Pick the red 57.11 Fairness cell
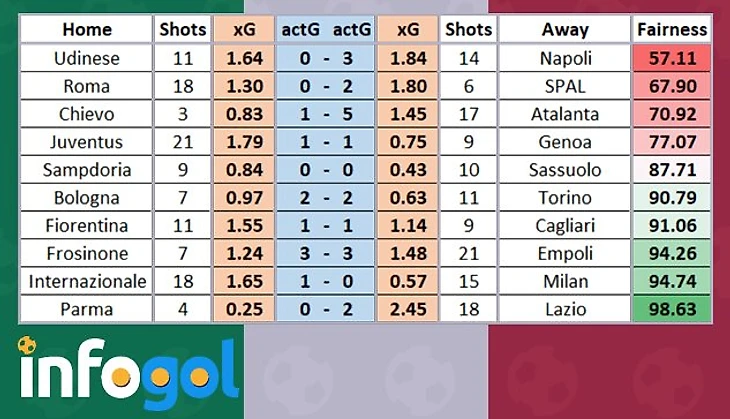 coord(672,59)
